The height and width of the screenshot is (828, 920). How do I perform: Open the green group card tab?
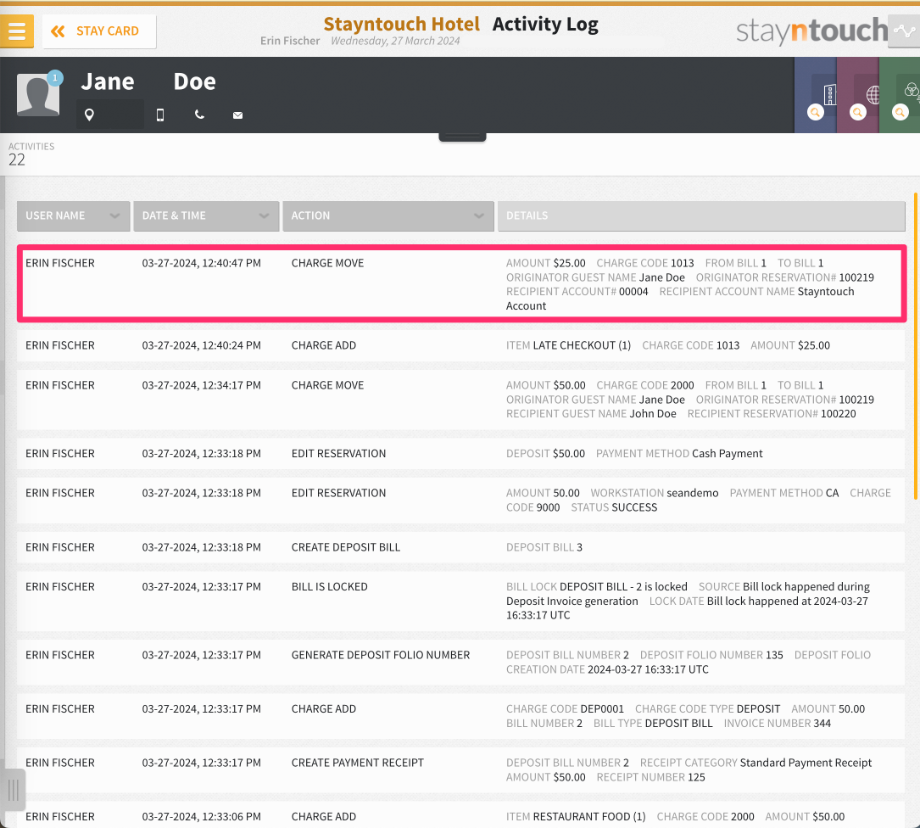coord(899,95)
